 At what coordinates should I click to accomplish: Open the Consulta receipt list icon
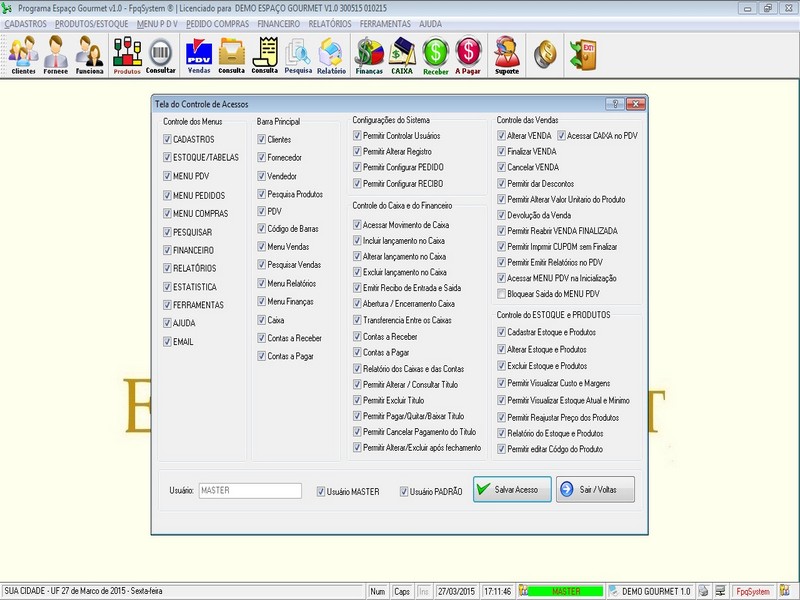coord(264,55)
